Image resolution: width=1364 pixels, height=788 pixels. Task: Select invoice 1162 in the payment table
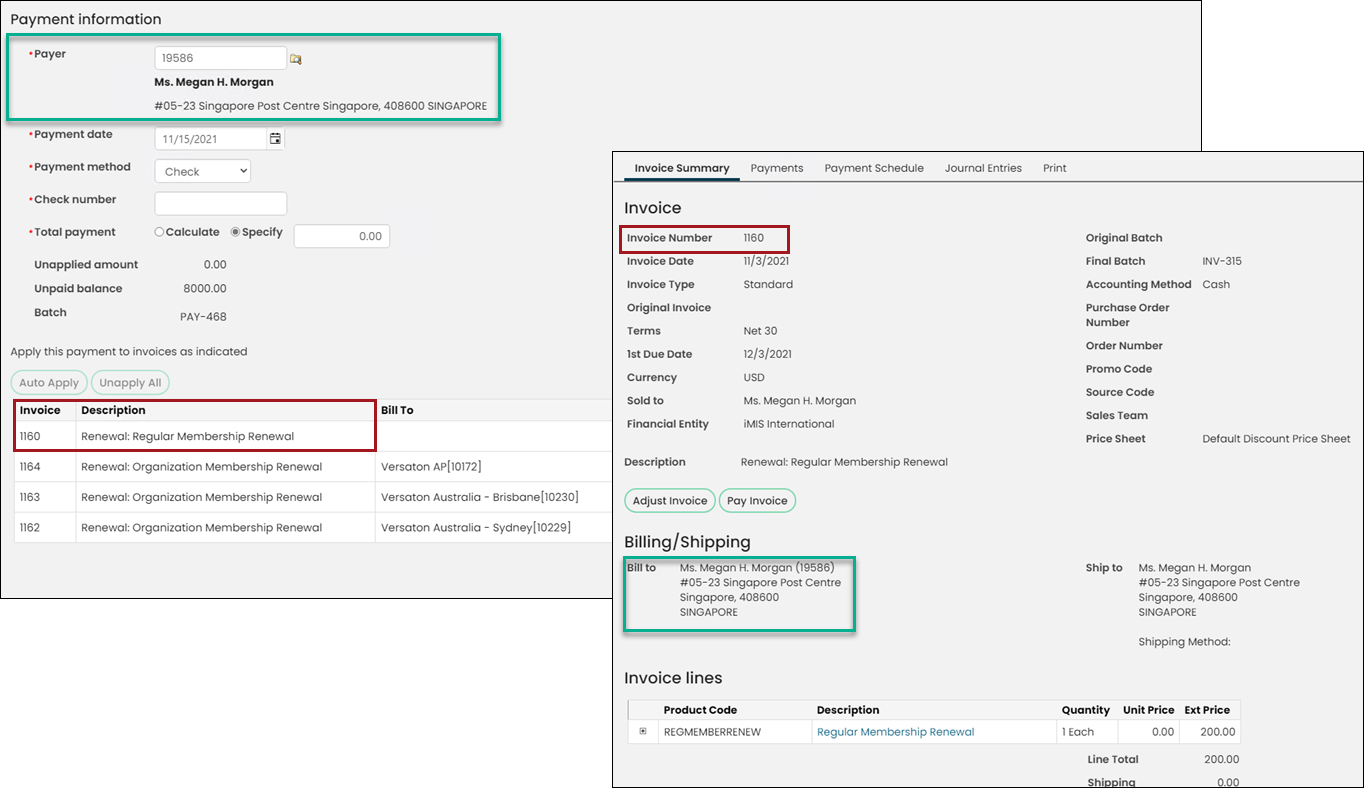[x=30, y=527]
